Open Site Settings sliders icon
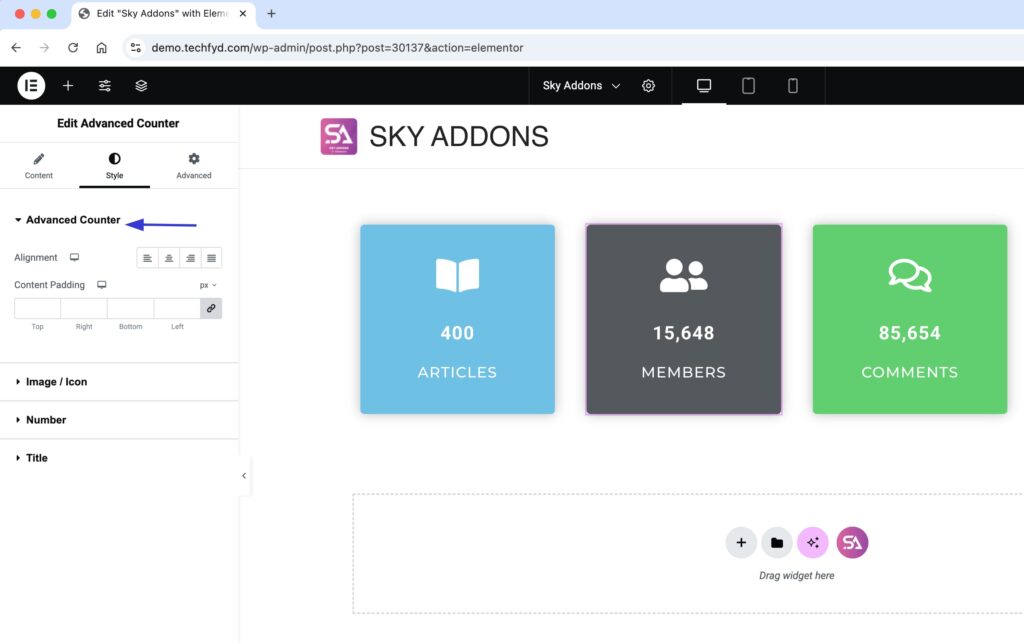 (x=104, y=86)
